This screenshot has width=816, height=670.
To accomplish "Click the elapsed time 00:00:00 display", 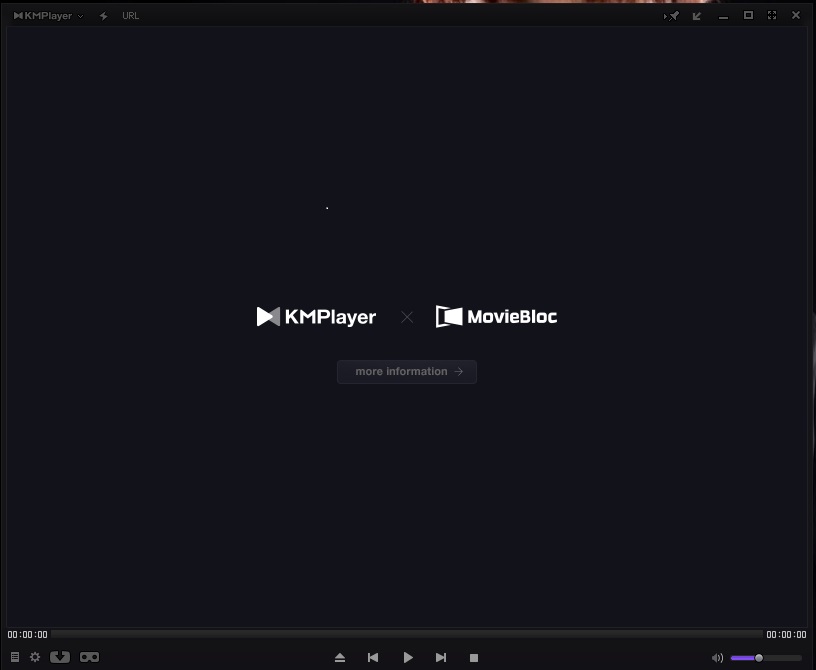I will (x=28, y=635).
